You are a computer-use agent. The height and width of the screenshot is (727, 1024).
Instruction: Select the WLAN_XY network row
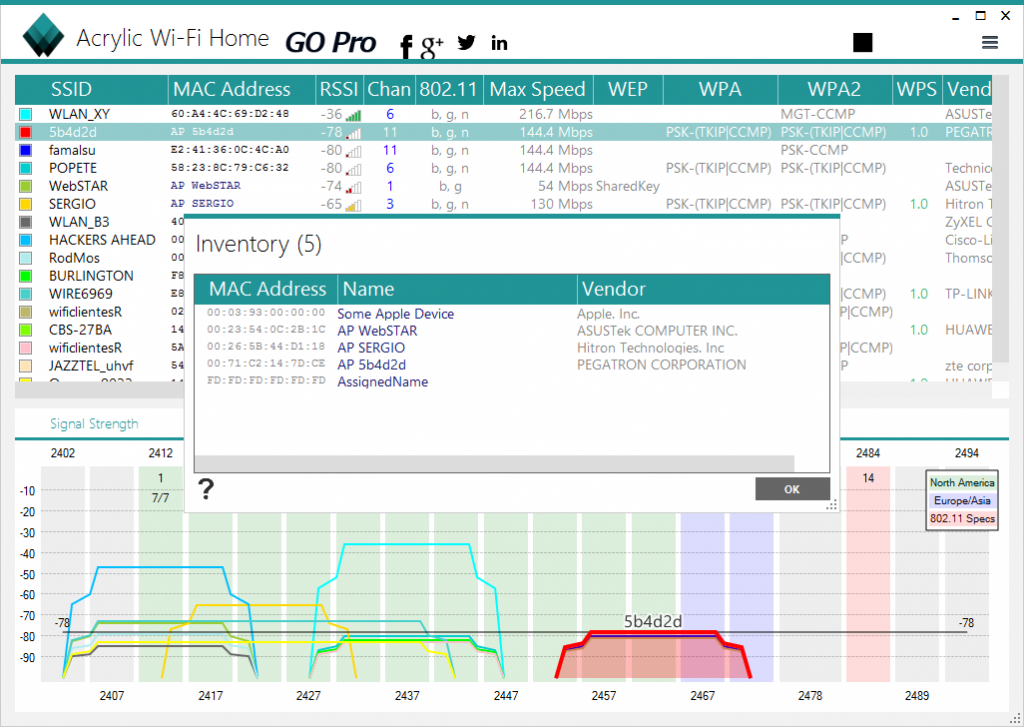tap(503, 114)
